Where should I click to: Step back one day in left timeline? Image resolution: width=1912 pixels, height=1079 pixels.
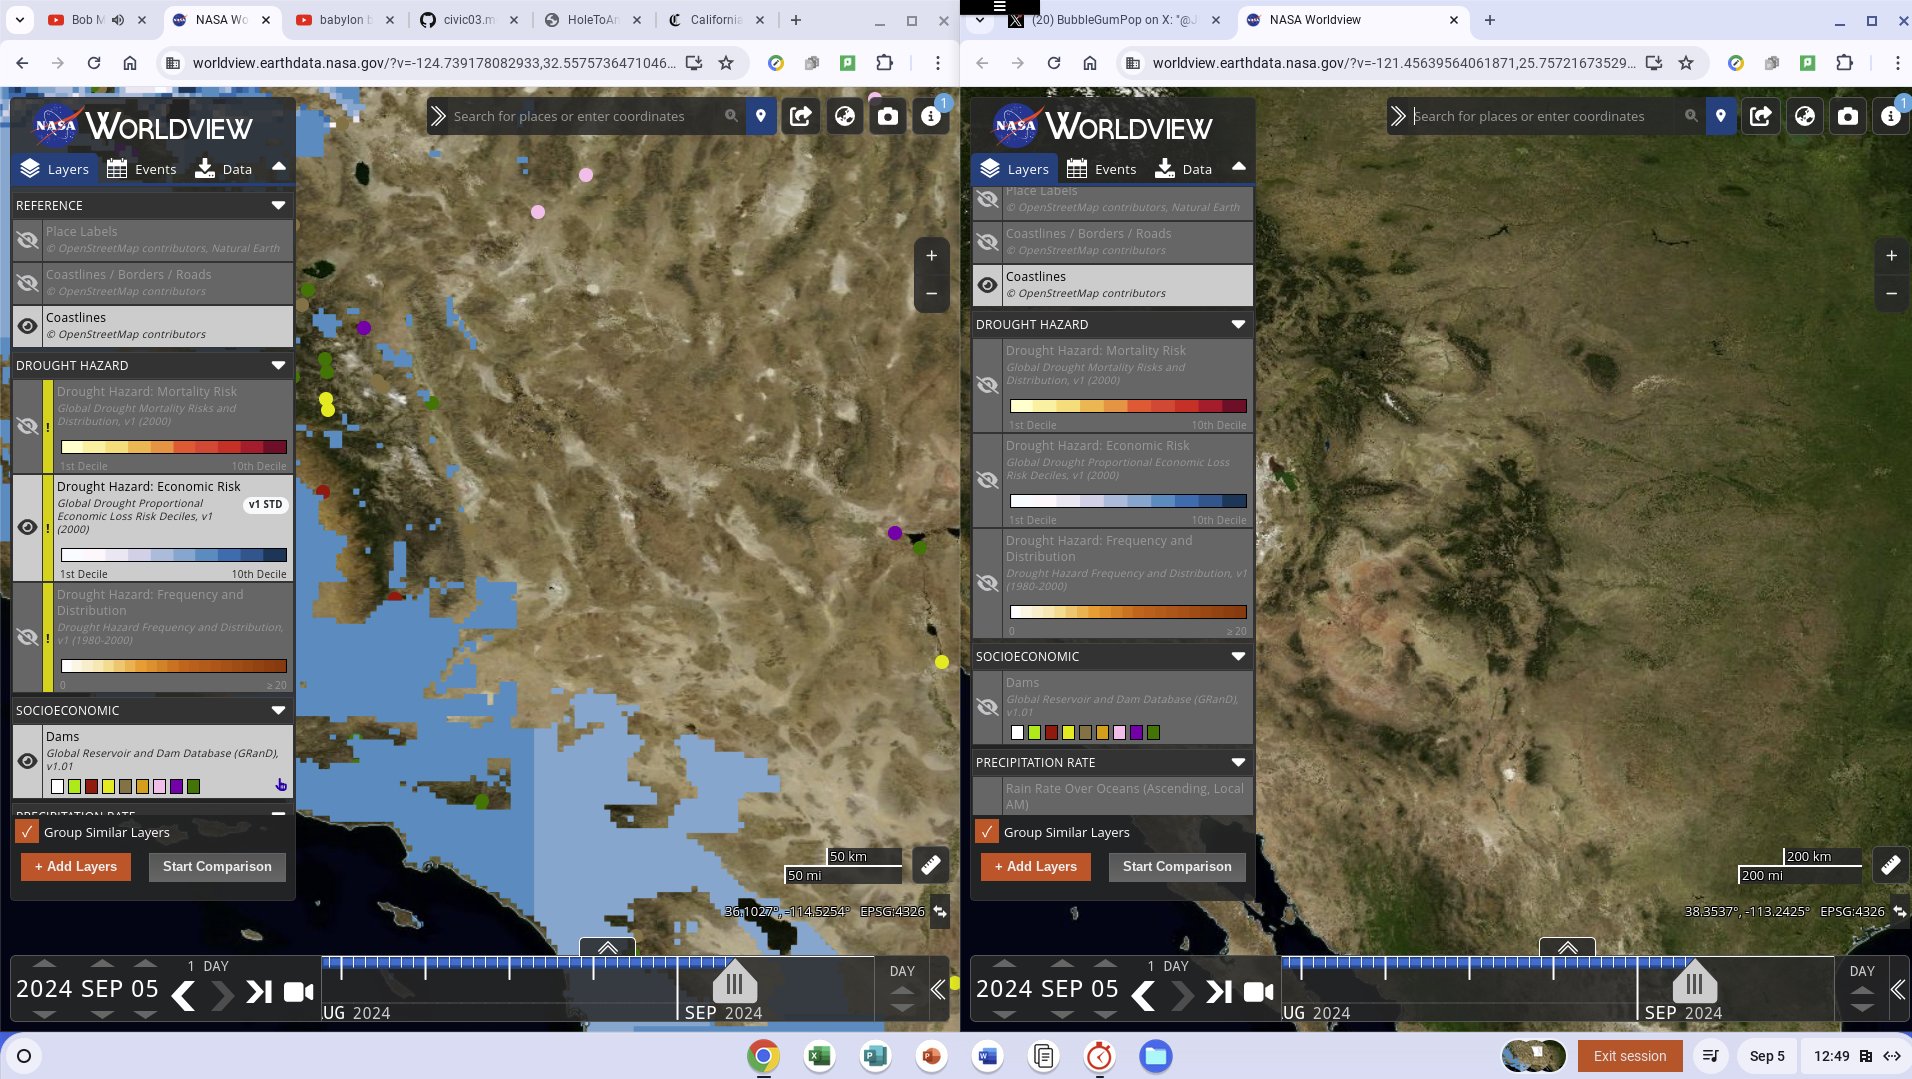[x=183, y=995]
